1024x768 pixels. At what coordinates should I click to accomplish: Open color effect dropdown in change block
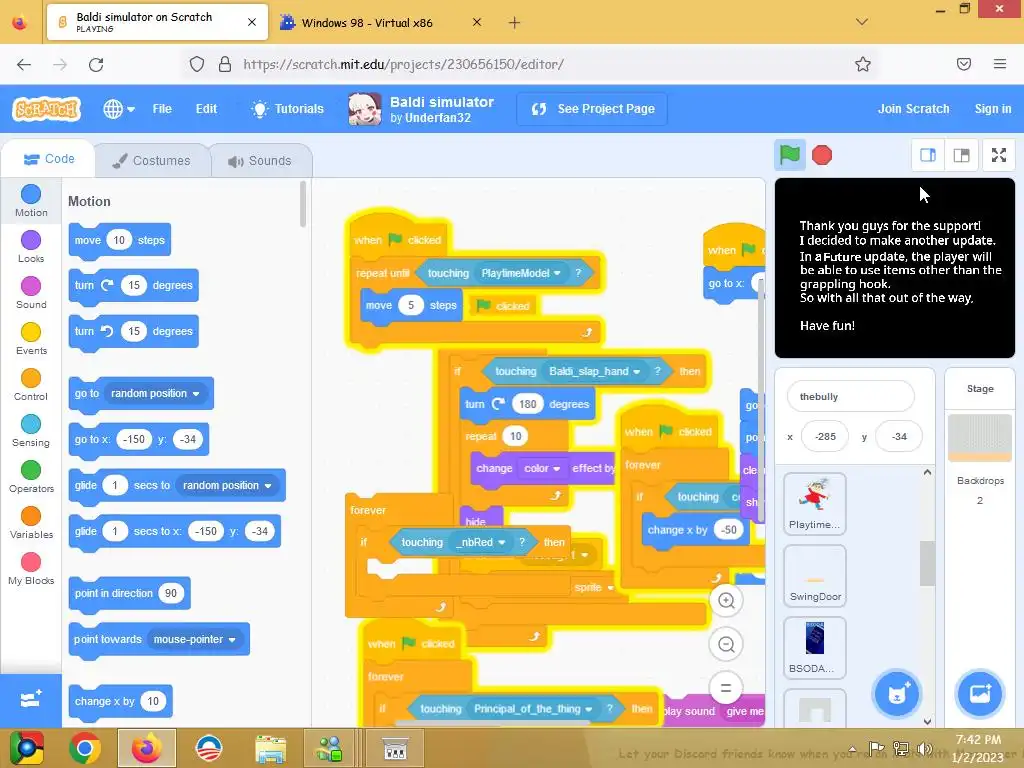click(542, 468)
